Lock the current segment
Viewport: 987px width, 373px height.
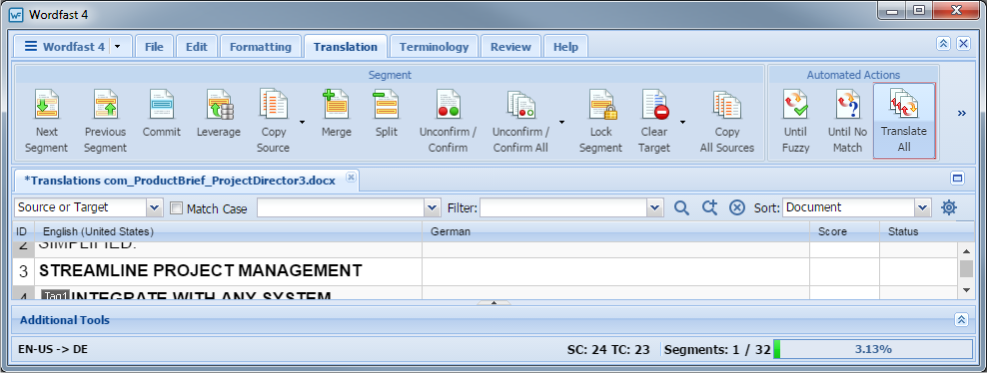point(601,104)
